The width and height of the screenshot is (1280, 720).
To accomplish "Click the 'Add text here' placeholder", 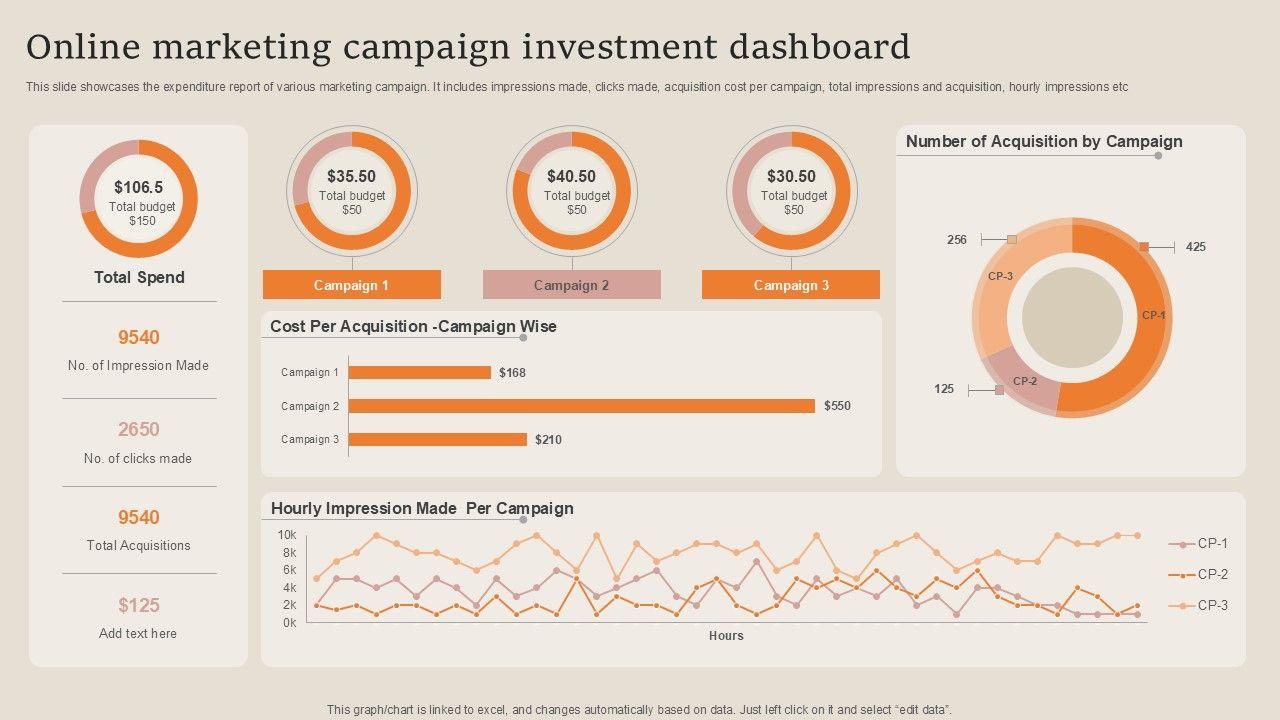I will 138,633.
